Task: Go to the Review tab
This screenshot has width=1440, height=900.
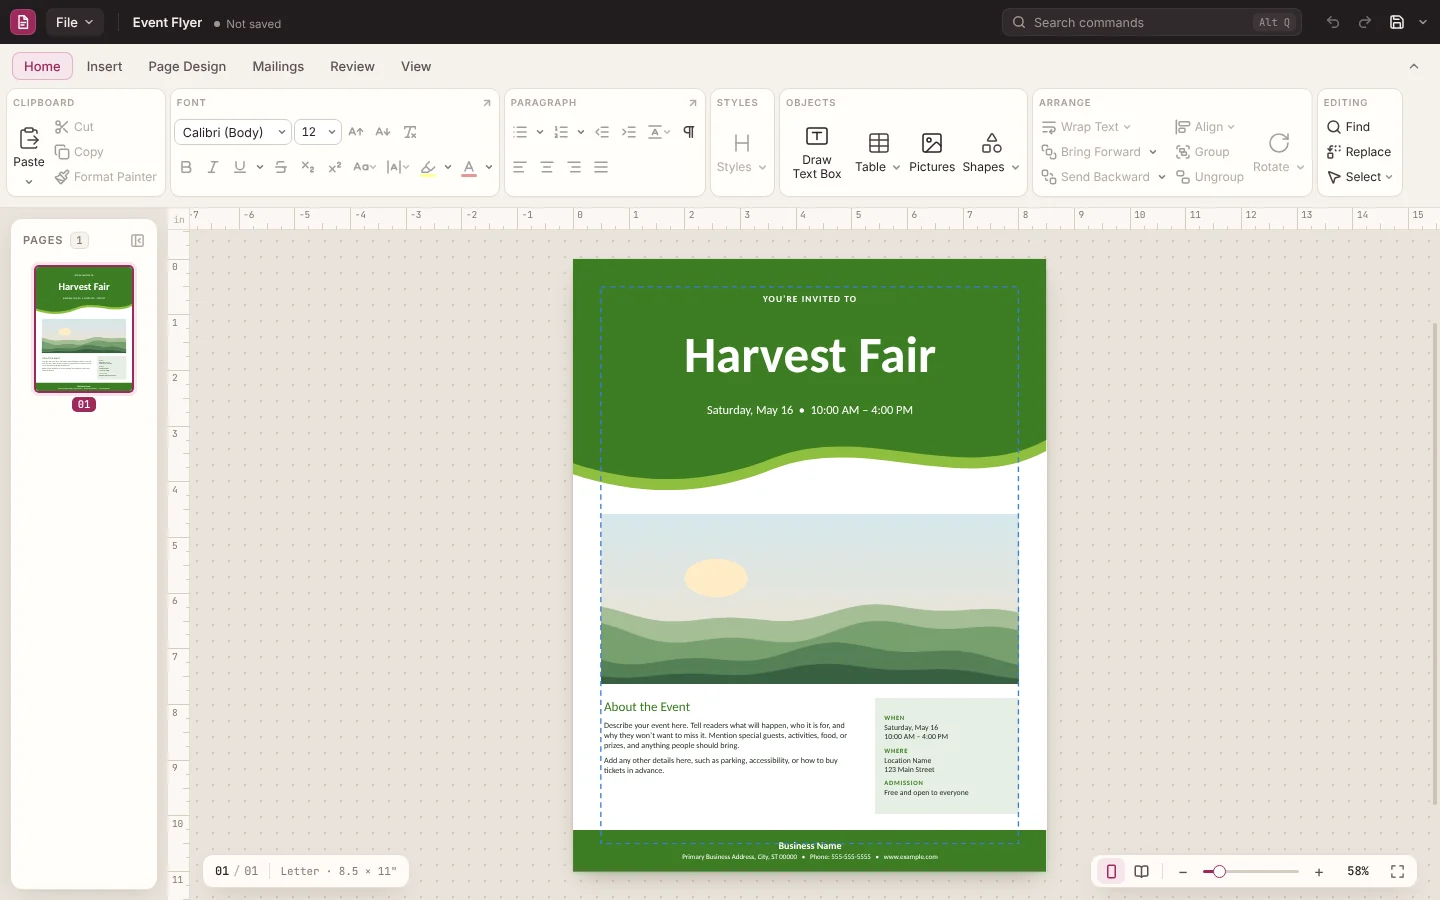Action: [x=352, y=66]
